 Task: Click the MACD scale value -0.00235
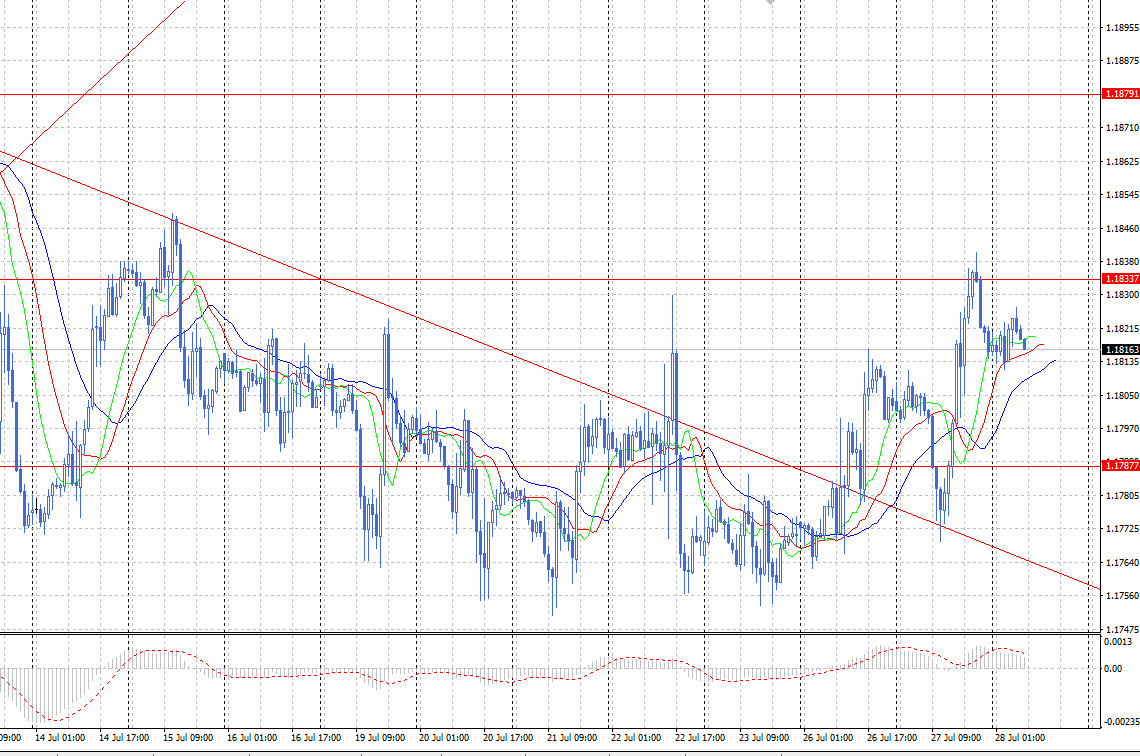click(x=1121, y=722)
